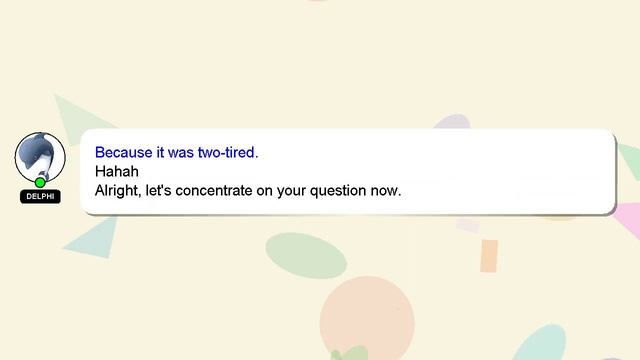This screenshot has width=640, height=360.
Task: Click the teal ellipse at bottom right
Action: point(541,343)
